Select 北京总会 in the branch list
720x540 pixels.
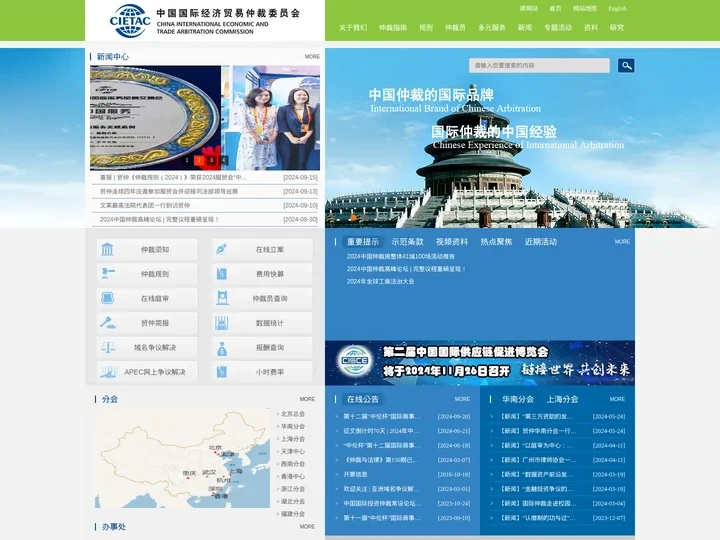coord(292,414)
